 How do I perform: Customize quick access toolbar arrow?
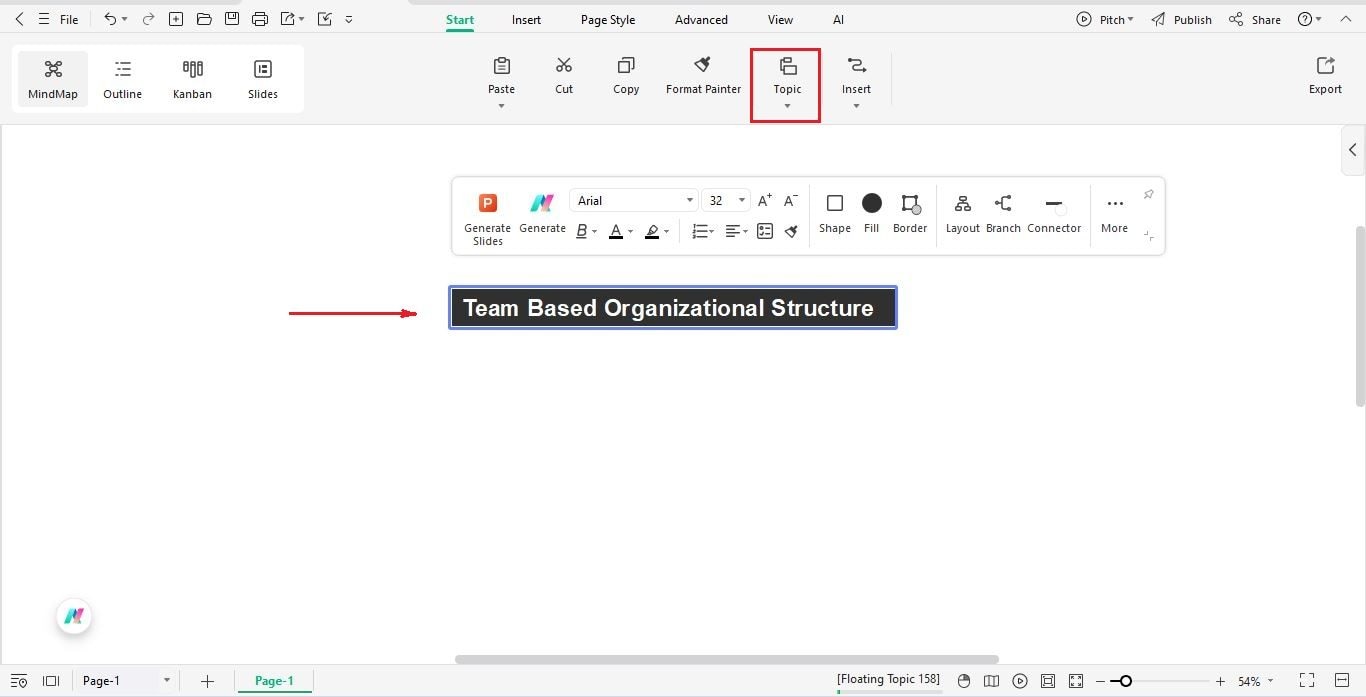(x=348, y=19)
